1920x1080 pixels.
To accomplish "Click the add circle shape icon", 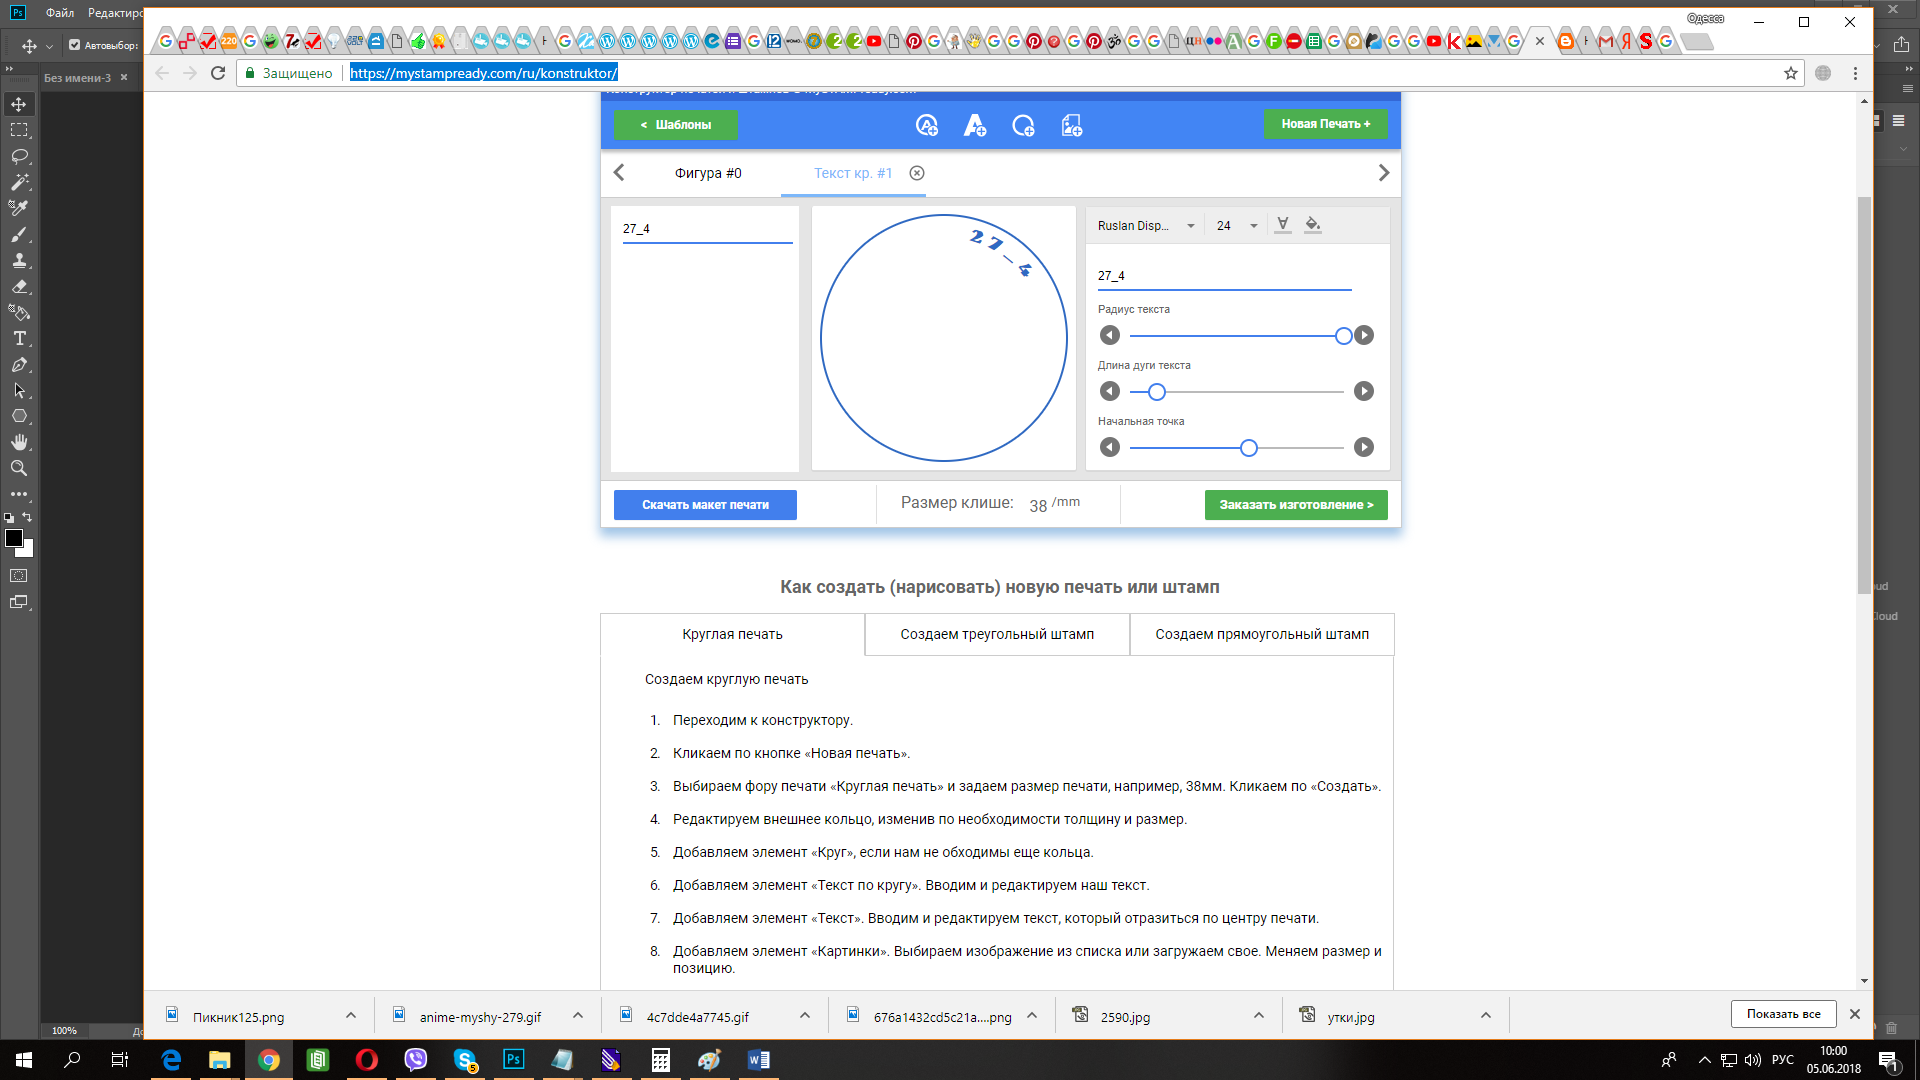I will (x=1022, y=125).
